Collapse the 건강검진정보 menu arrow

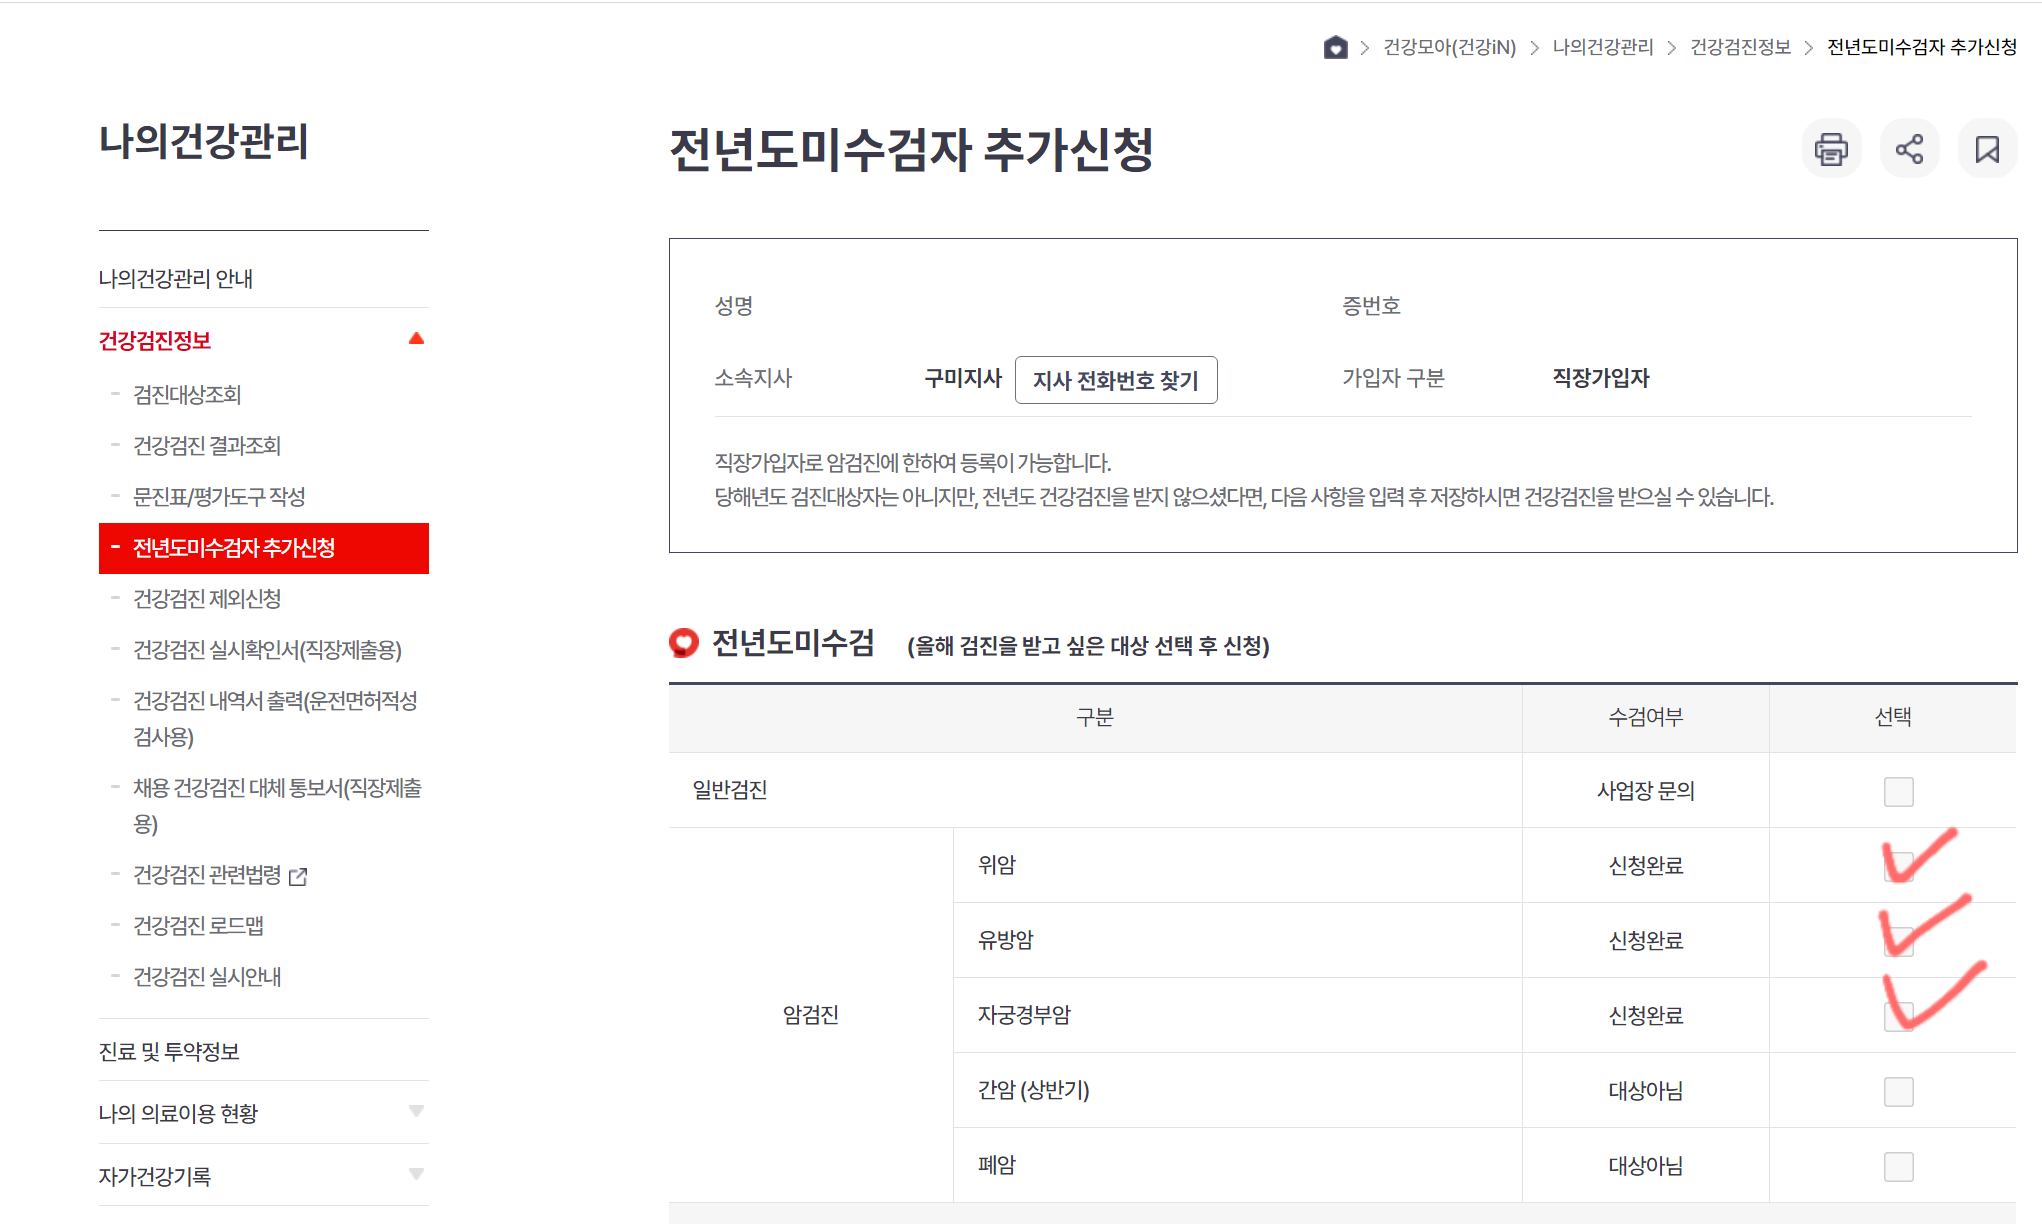(x=417, y=339)
